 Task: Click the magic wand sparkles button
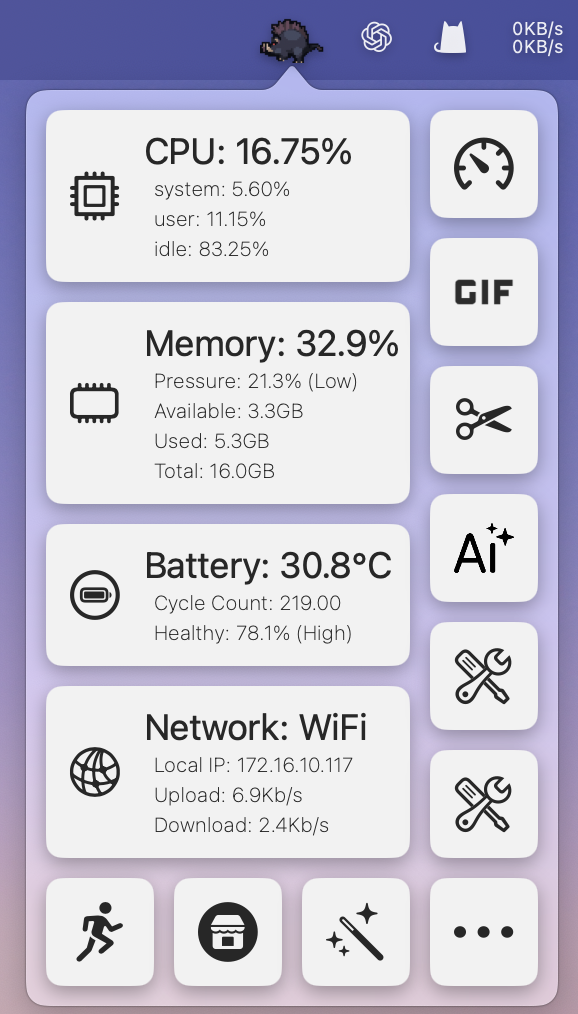tap(356, 932)
